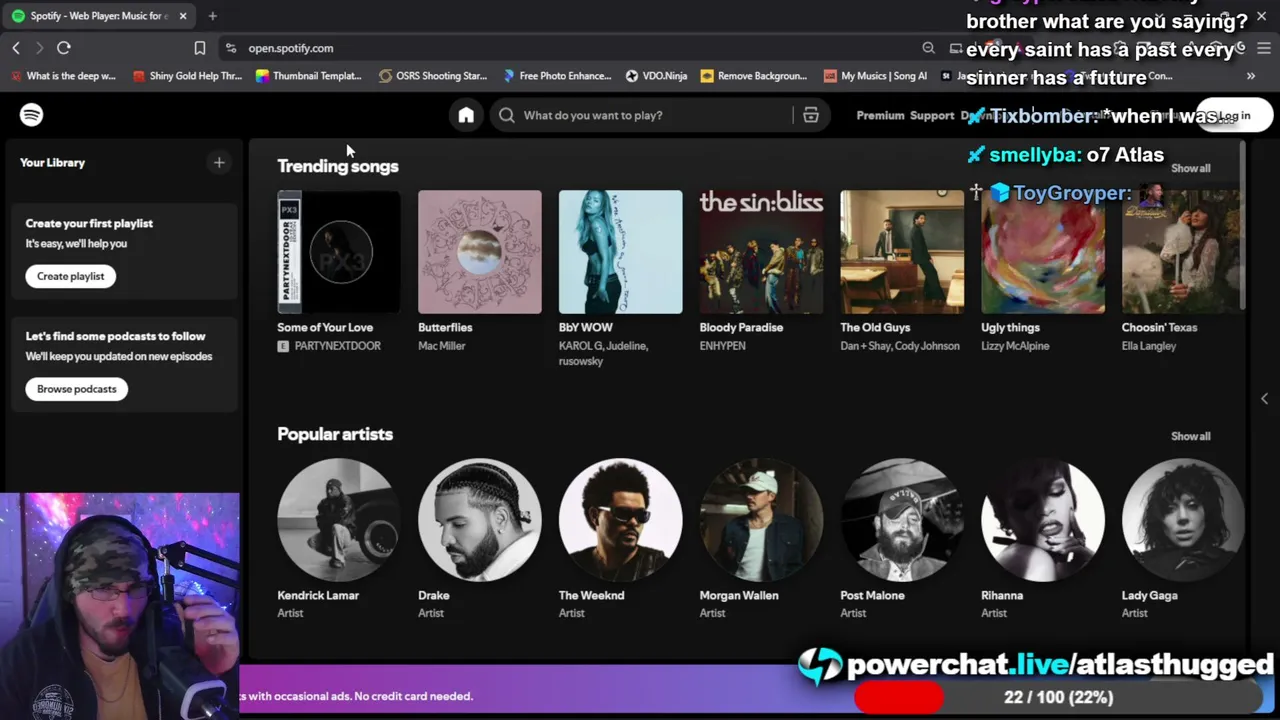1280x720 pixels.
Task: Click the 'Popular artists' section heading
Action: [x=335, y=434]
